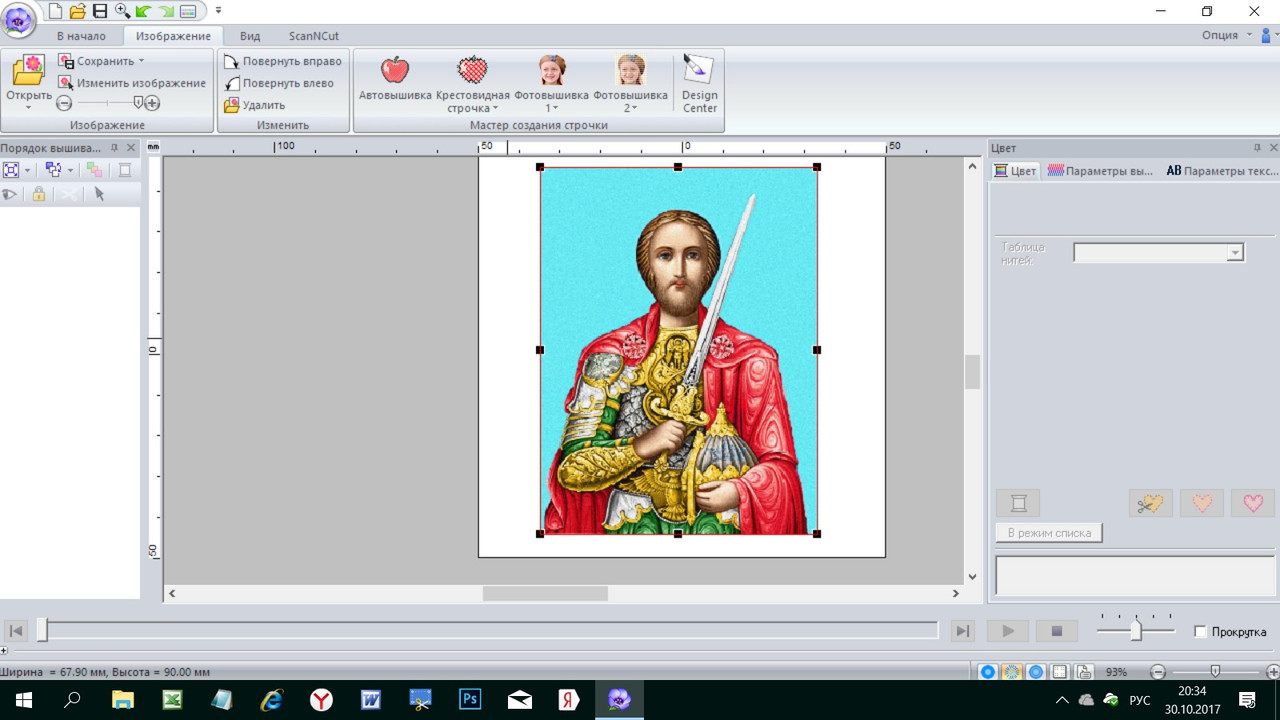Expand the Фотовышивка 1 dropdown arrow
The image size is (1280, 720).
(556, 108)
